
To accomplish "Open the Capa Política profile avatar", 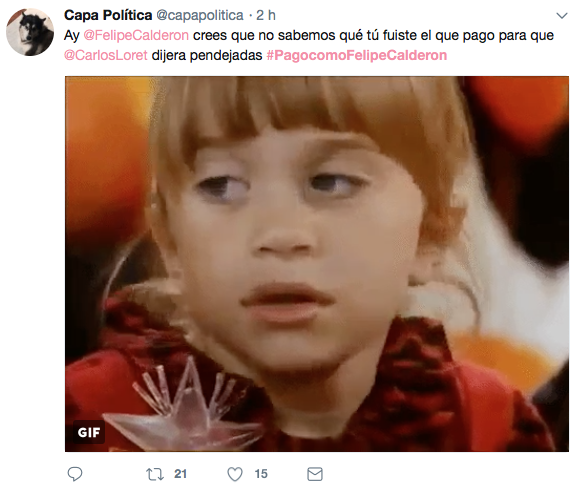I will pos(30,32).
